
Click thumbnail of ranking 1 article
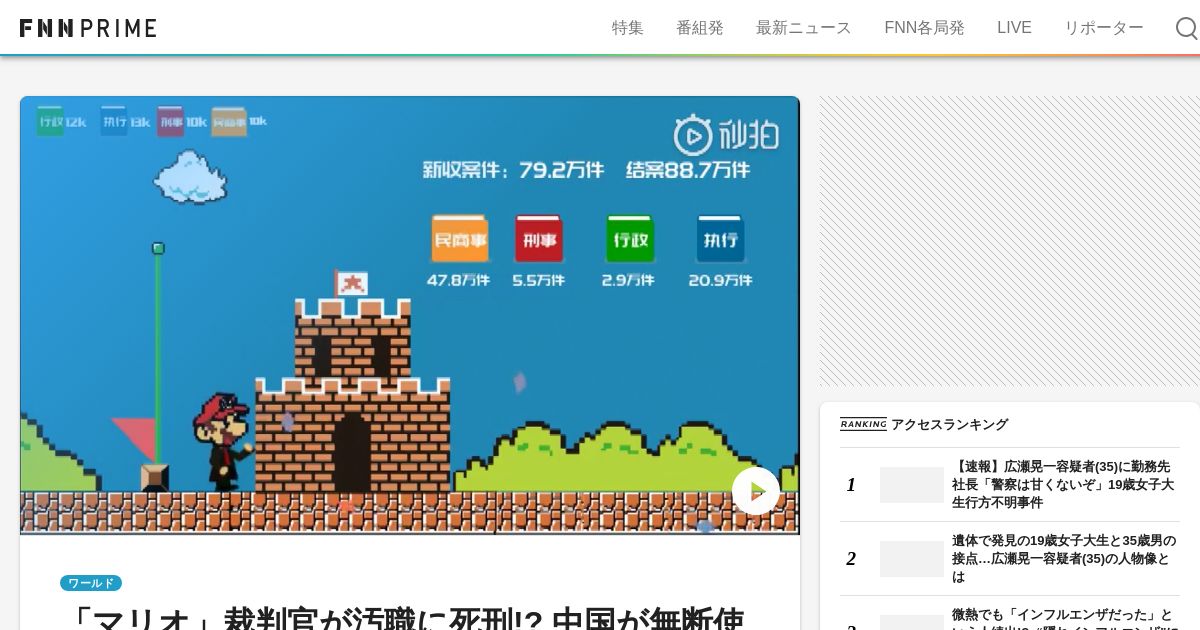pyautogui.click(x=912, y=485)
